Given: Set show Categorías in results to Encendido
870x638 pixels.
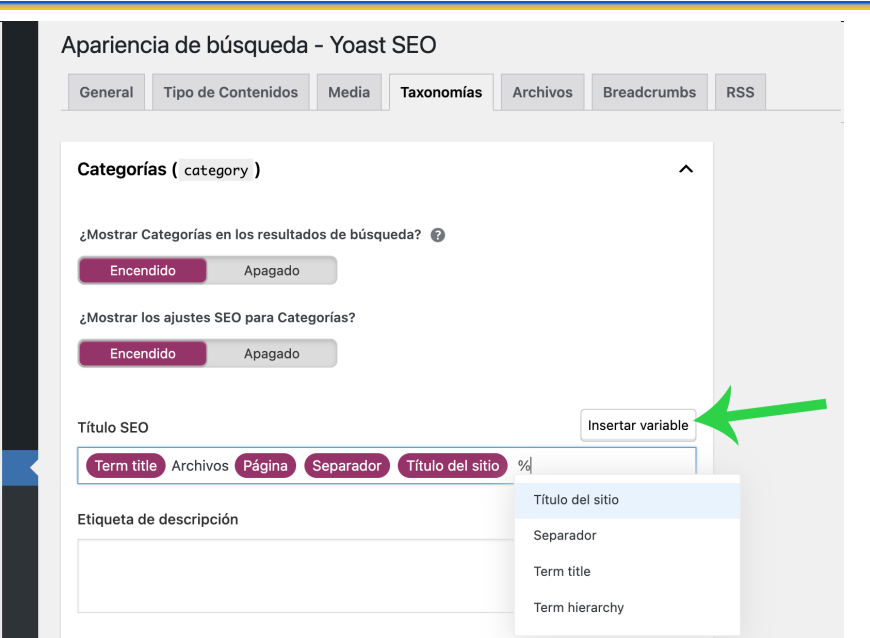Looking at the screenshot, I should [x=143, y=271].
